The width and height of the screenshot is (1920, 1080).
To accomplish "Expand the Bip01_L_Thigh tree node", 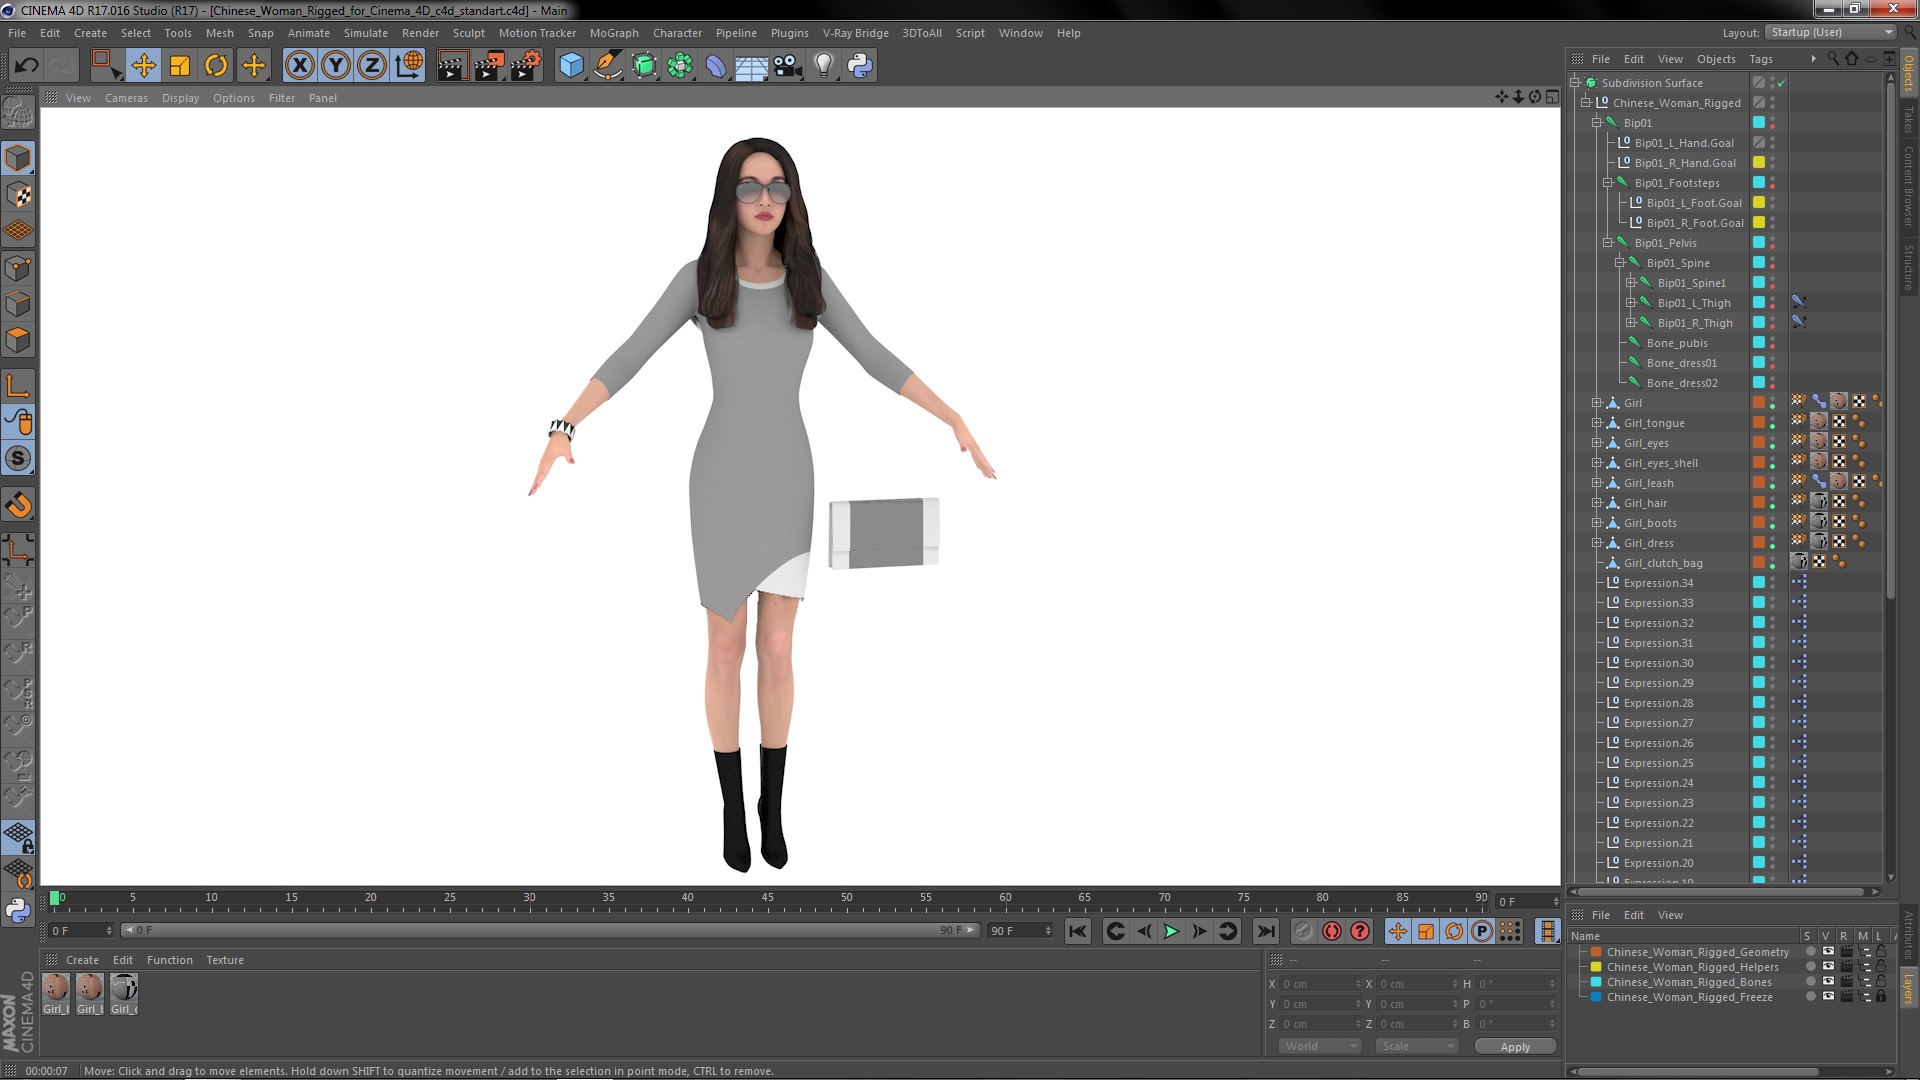I will coord(1631,303).
